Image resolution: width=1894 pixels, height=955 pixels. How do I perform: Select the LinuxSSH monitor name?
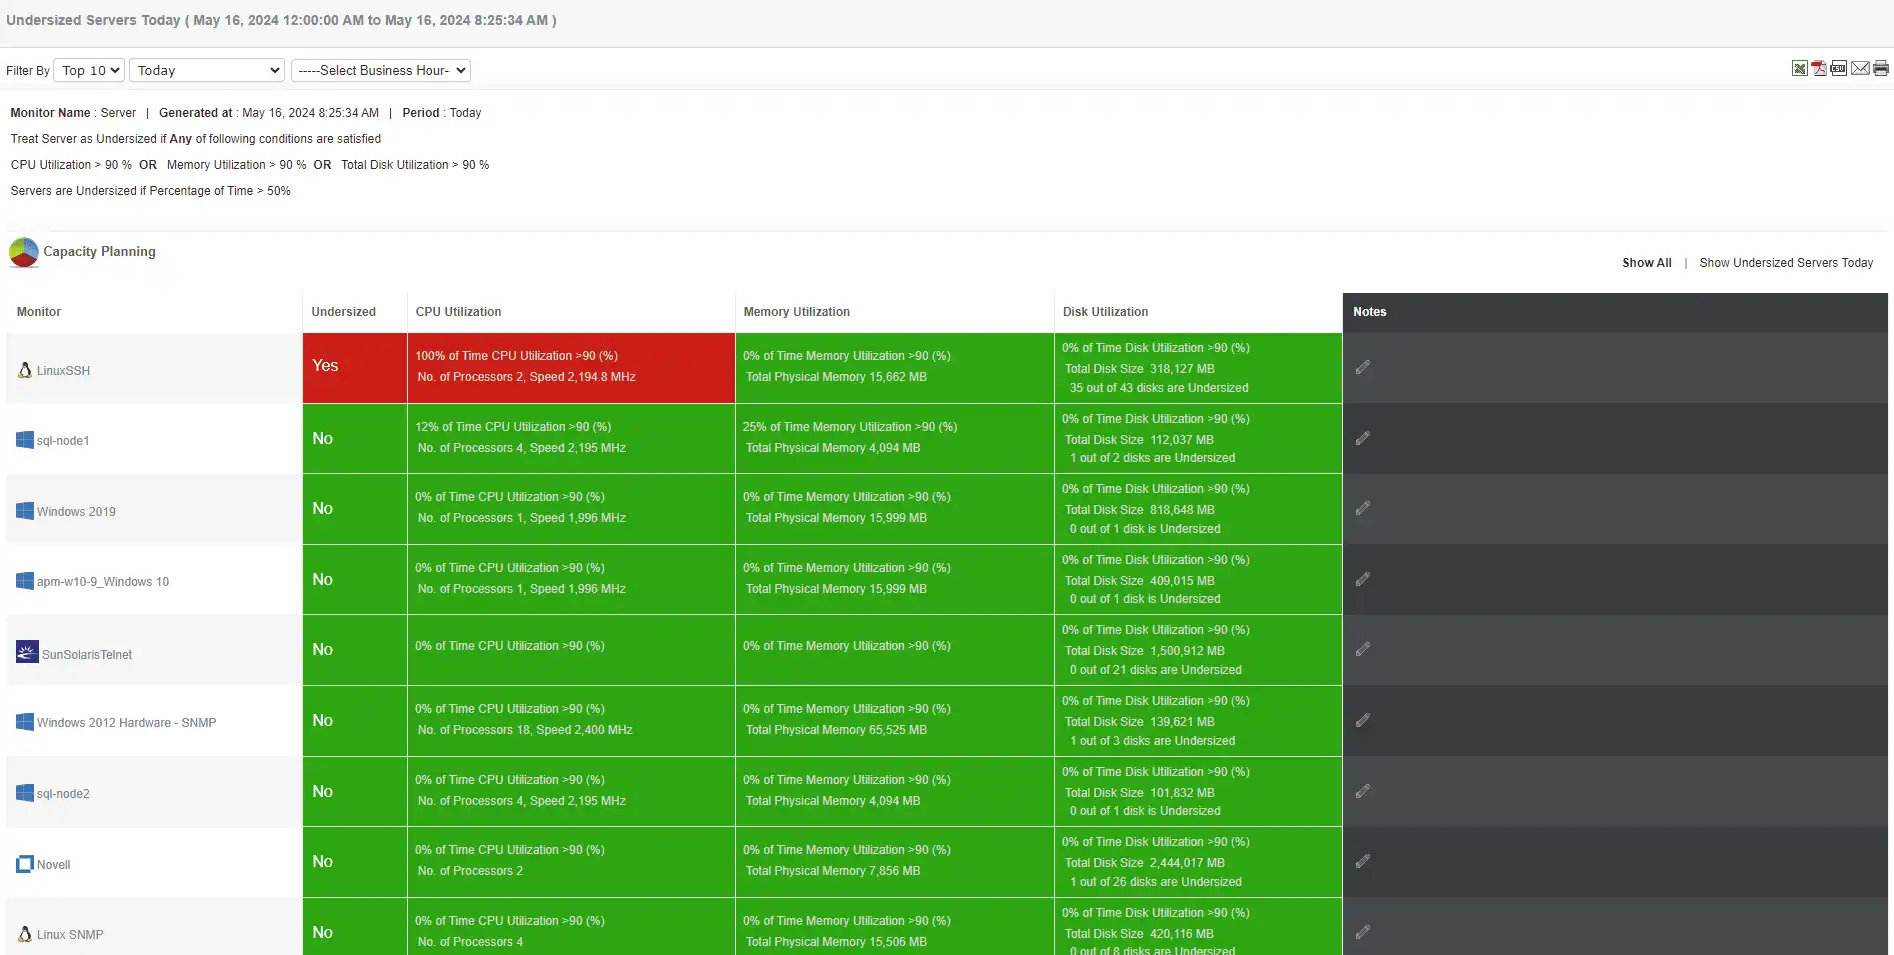(x=63, y=370)
